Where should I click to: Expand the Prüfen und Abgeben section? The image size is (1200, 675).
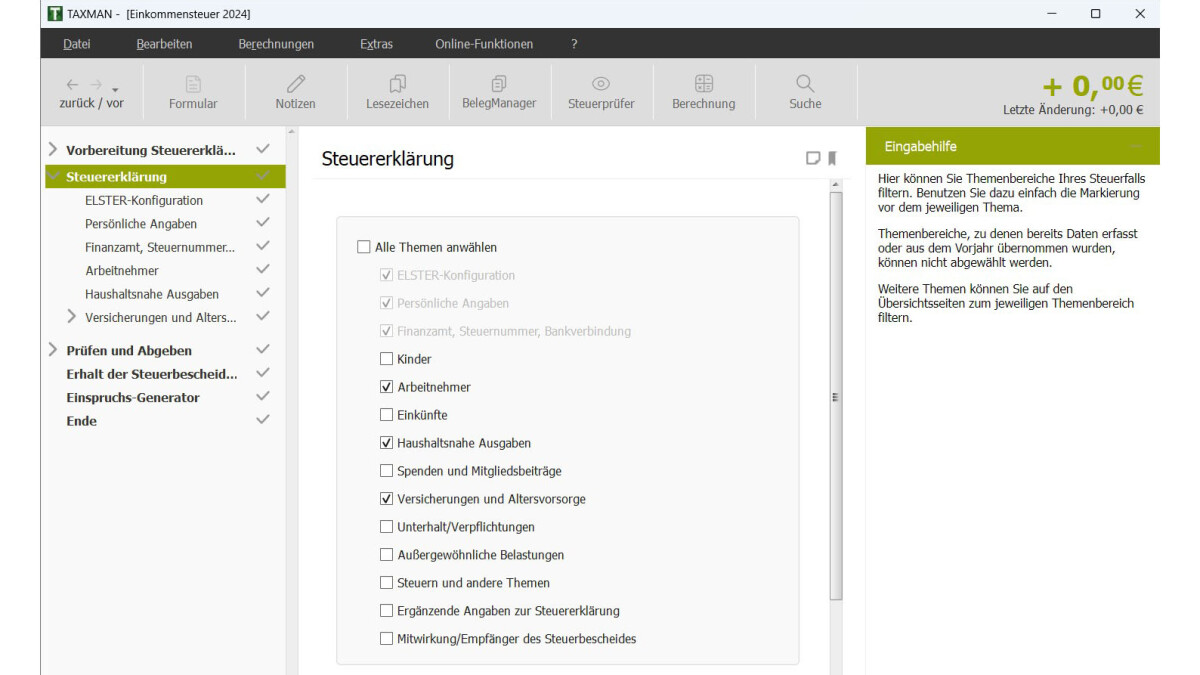52,350
